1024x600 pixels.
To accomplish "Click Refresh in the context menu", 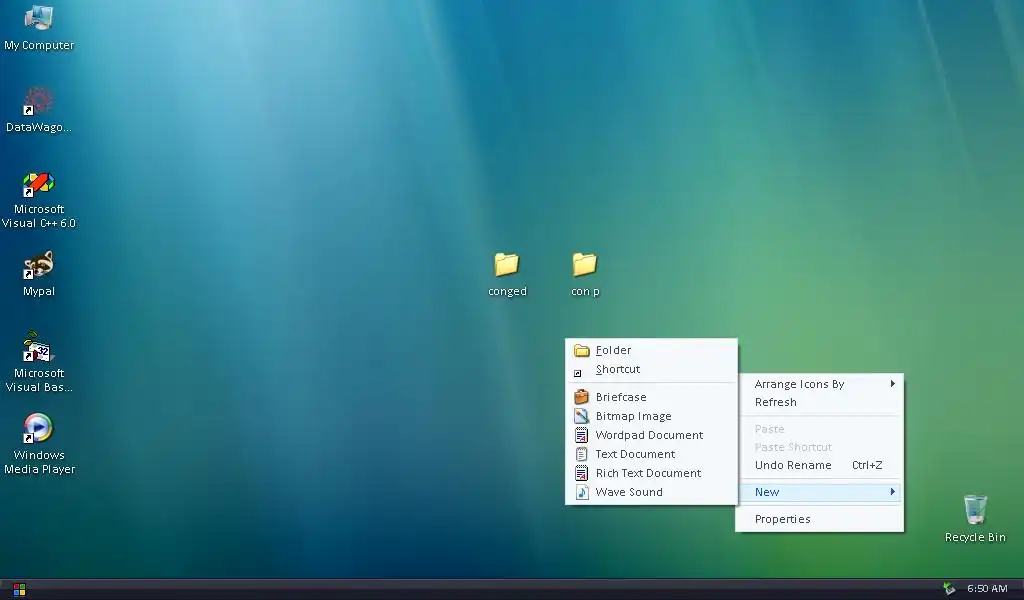I will [820, 402].
